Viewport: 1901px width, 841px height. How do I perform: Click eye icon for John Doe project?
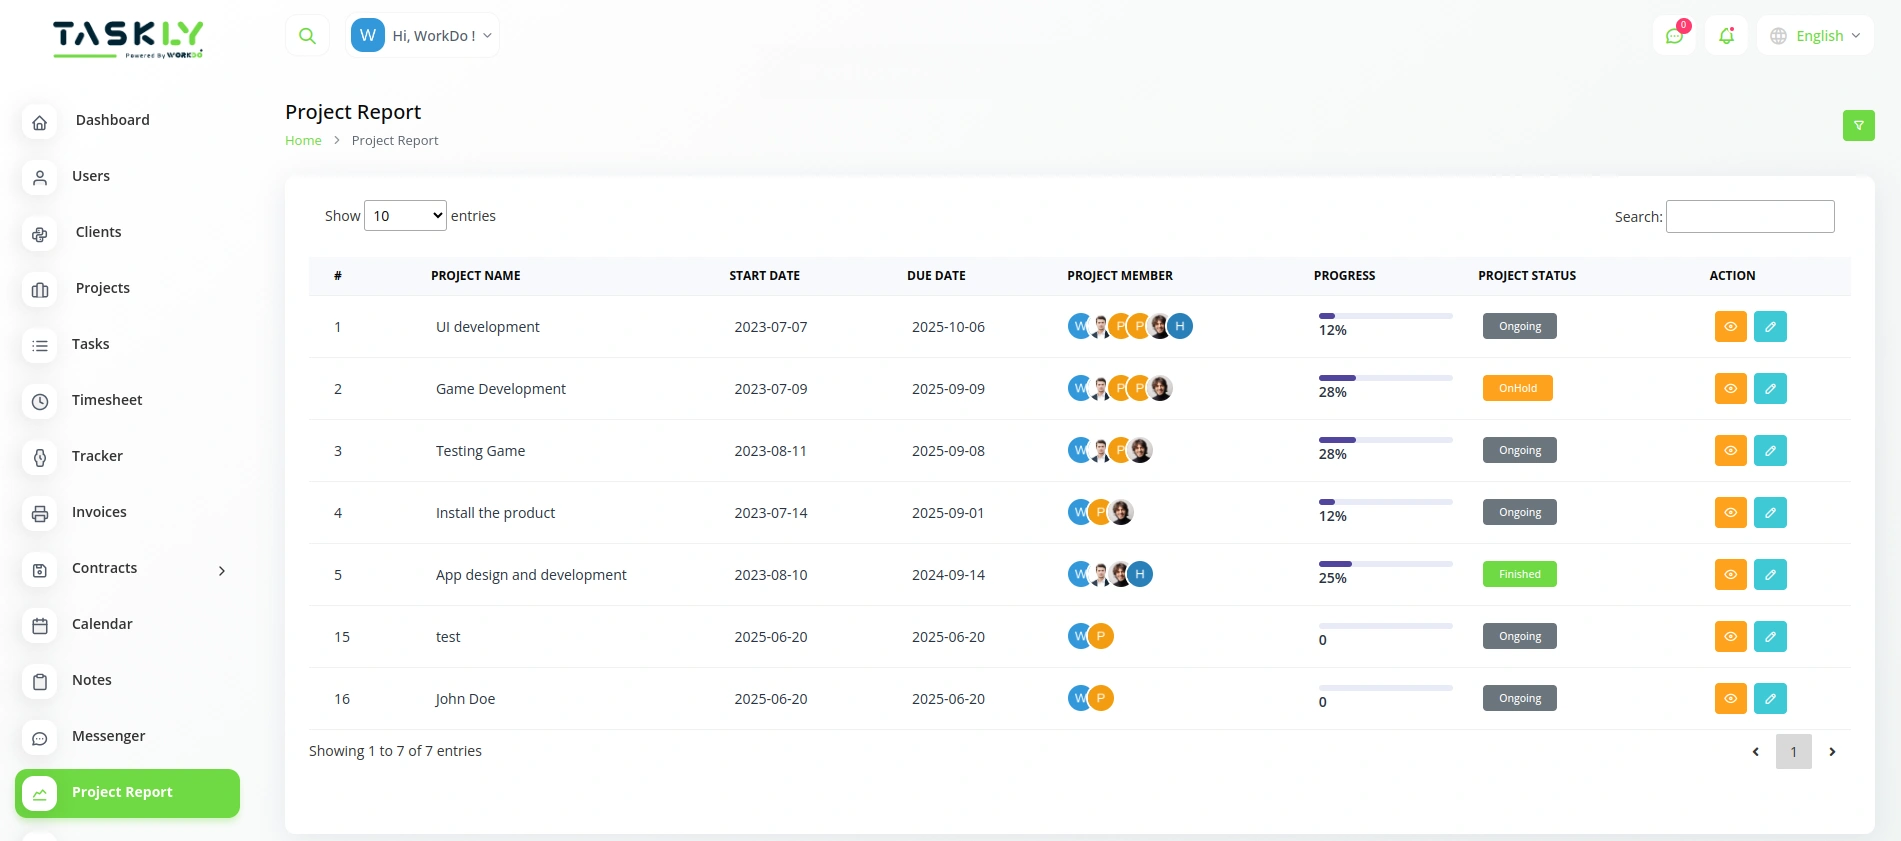1730,699
